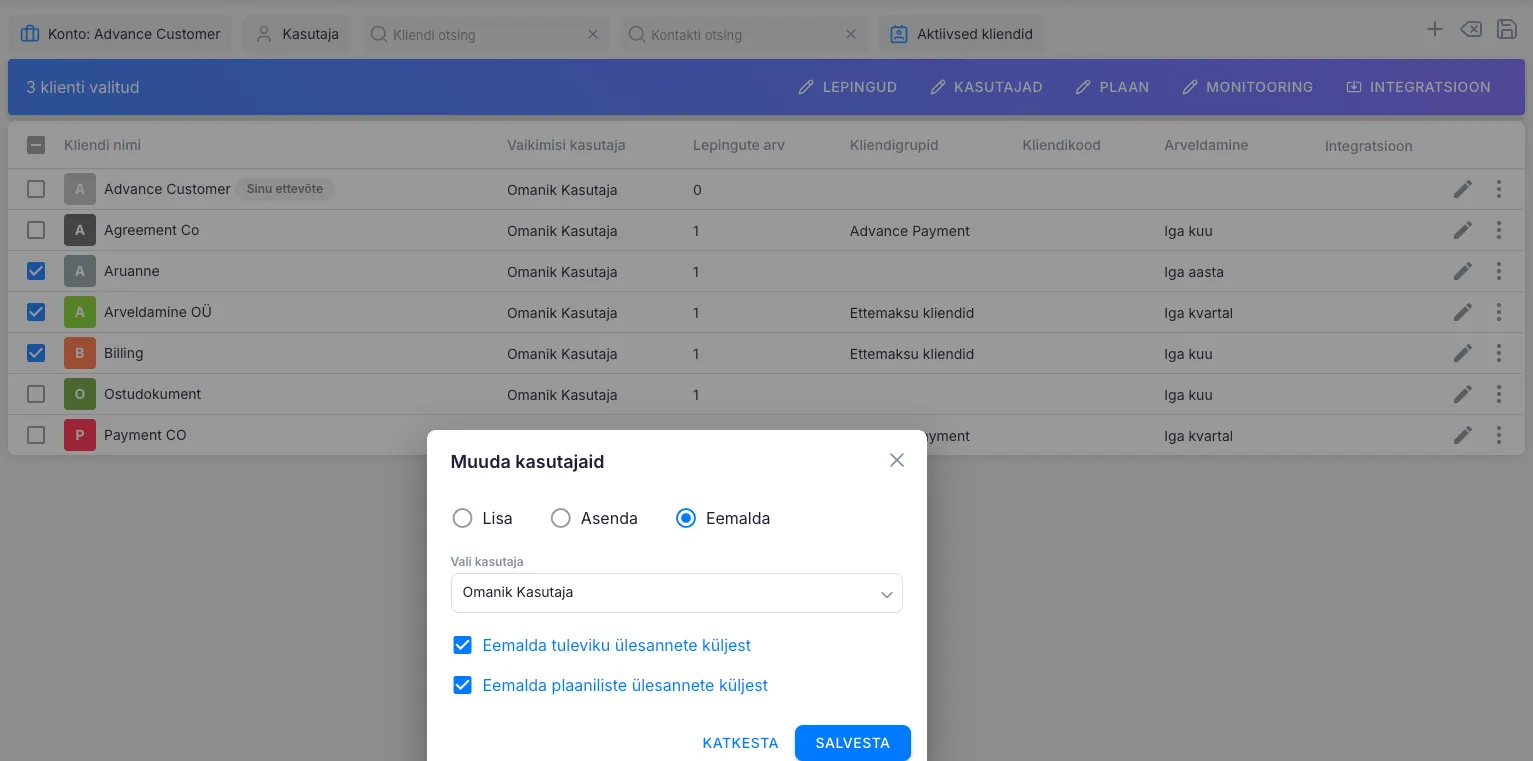Open the Konto: Advance Customer filter

point(121,34)
